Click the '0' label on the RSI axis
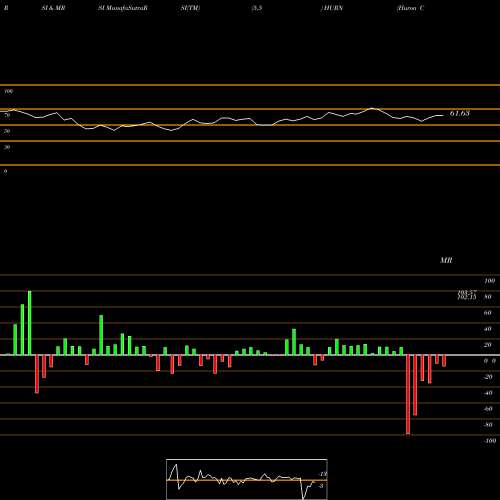Image resolution: width=500 pixels, height=500 pixels. tap(6, 171)
